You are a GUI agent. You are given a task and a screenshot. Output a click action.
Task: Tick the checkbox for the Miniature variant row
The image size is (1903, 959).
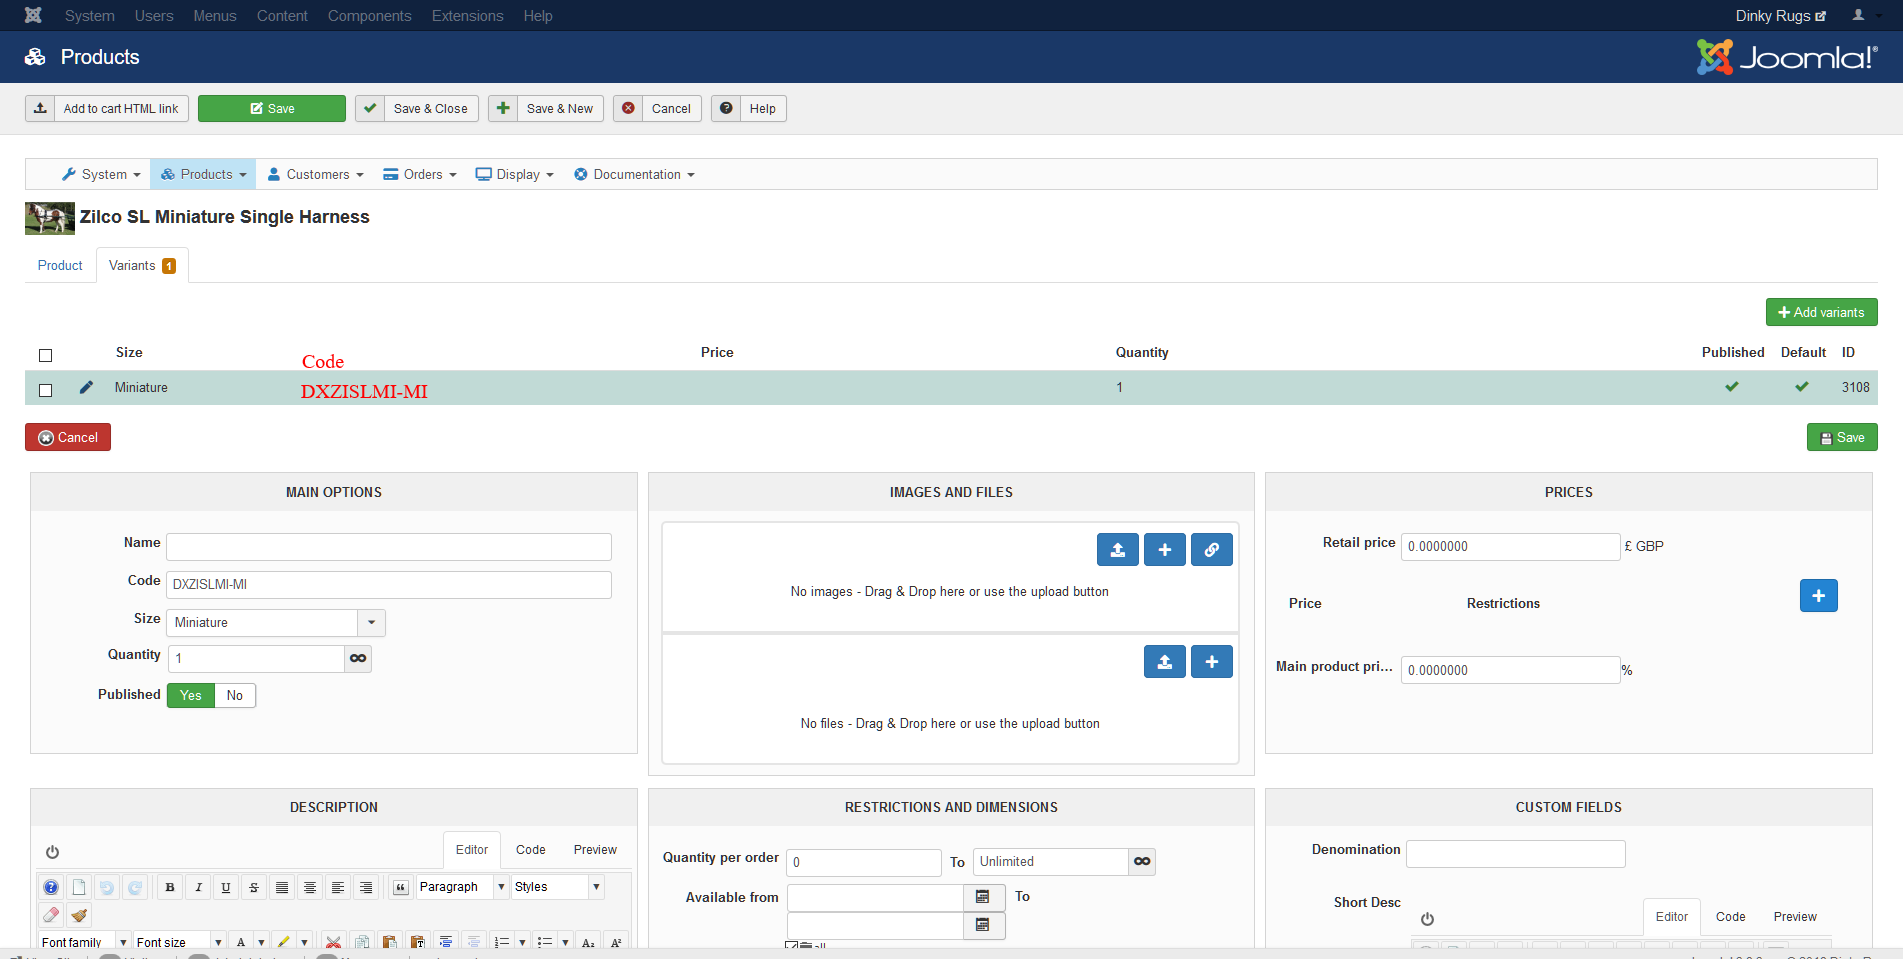pyautogui.click(x=45, y=390)
